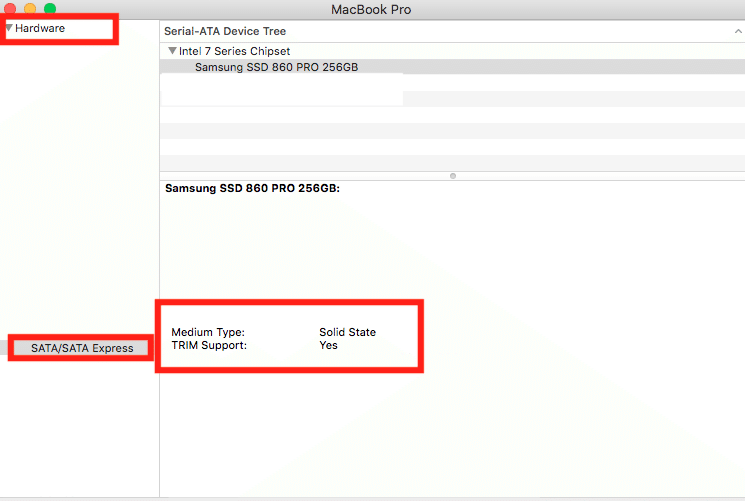Toggle the sort arrow in the column header
745x501 pixels.
(x=737, y=31)
